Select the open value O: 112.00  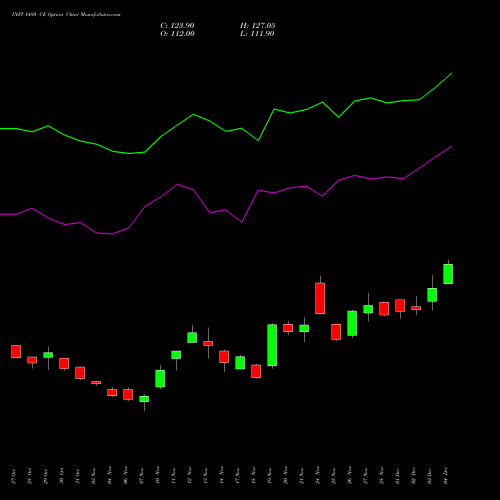click(x=177, y=34)
